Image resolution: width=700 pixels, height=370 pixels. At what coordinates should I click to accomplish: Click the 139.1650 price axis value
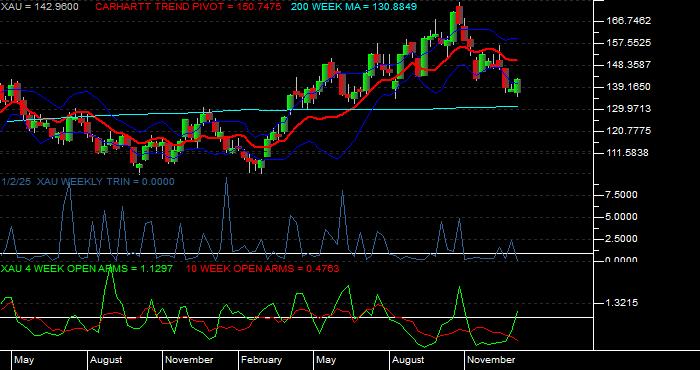click(628, 87)
